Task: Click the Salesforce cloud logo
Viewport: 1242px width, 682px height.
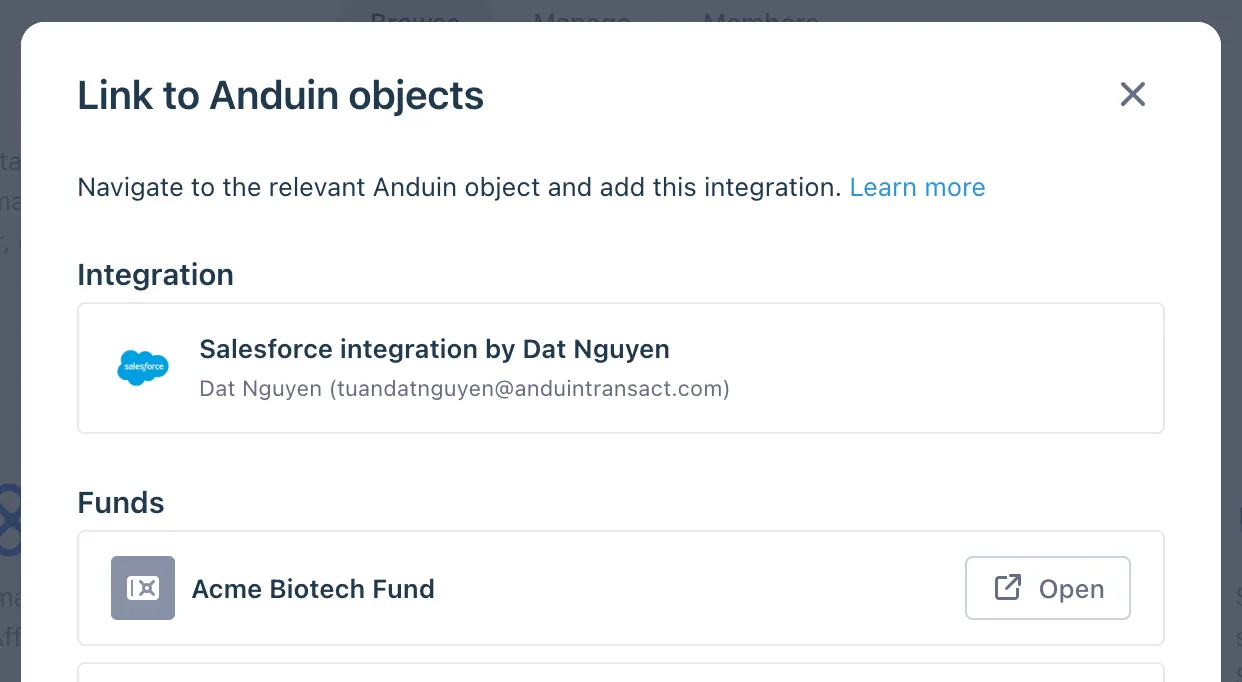Action: pyautogui.click(x=143, y=368)
